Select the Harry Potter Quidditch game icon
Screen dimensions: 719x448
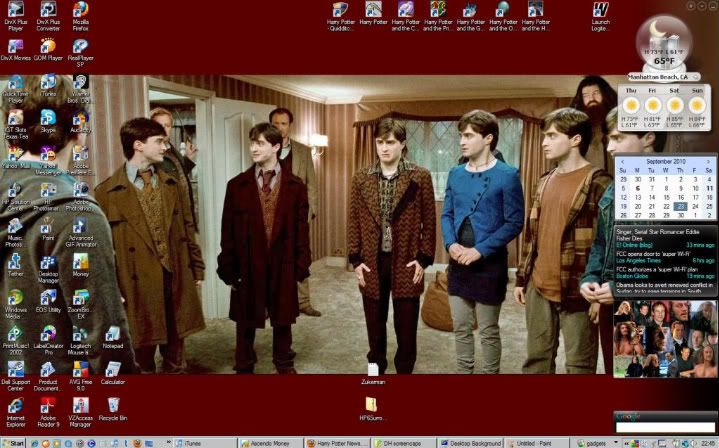click(341, 16)
